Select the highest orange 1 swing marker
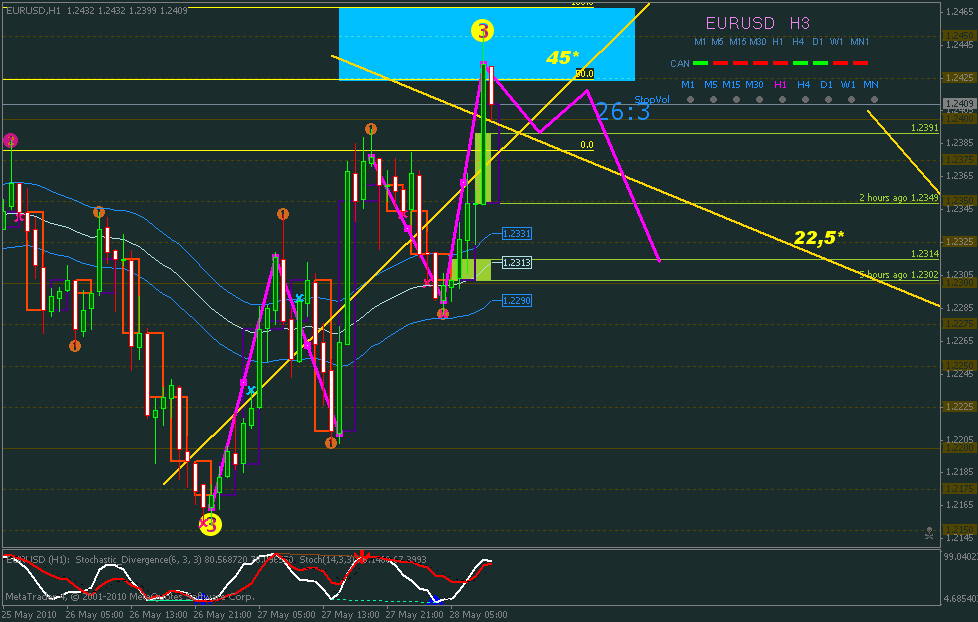Viewport: 978px width, 622px height. pos(370,129)
